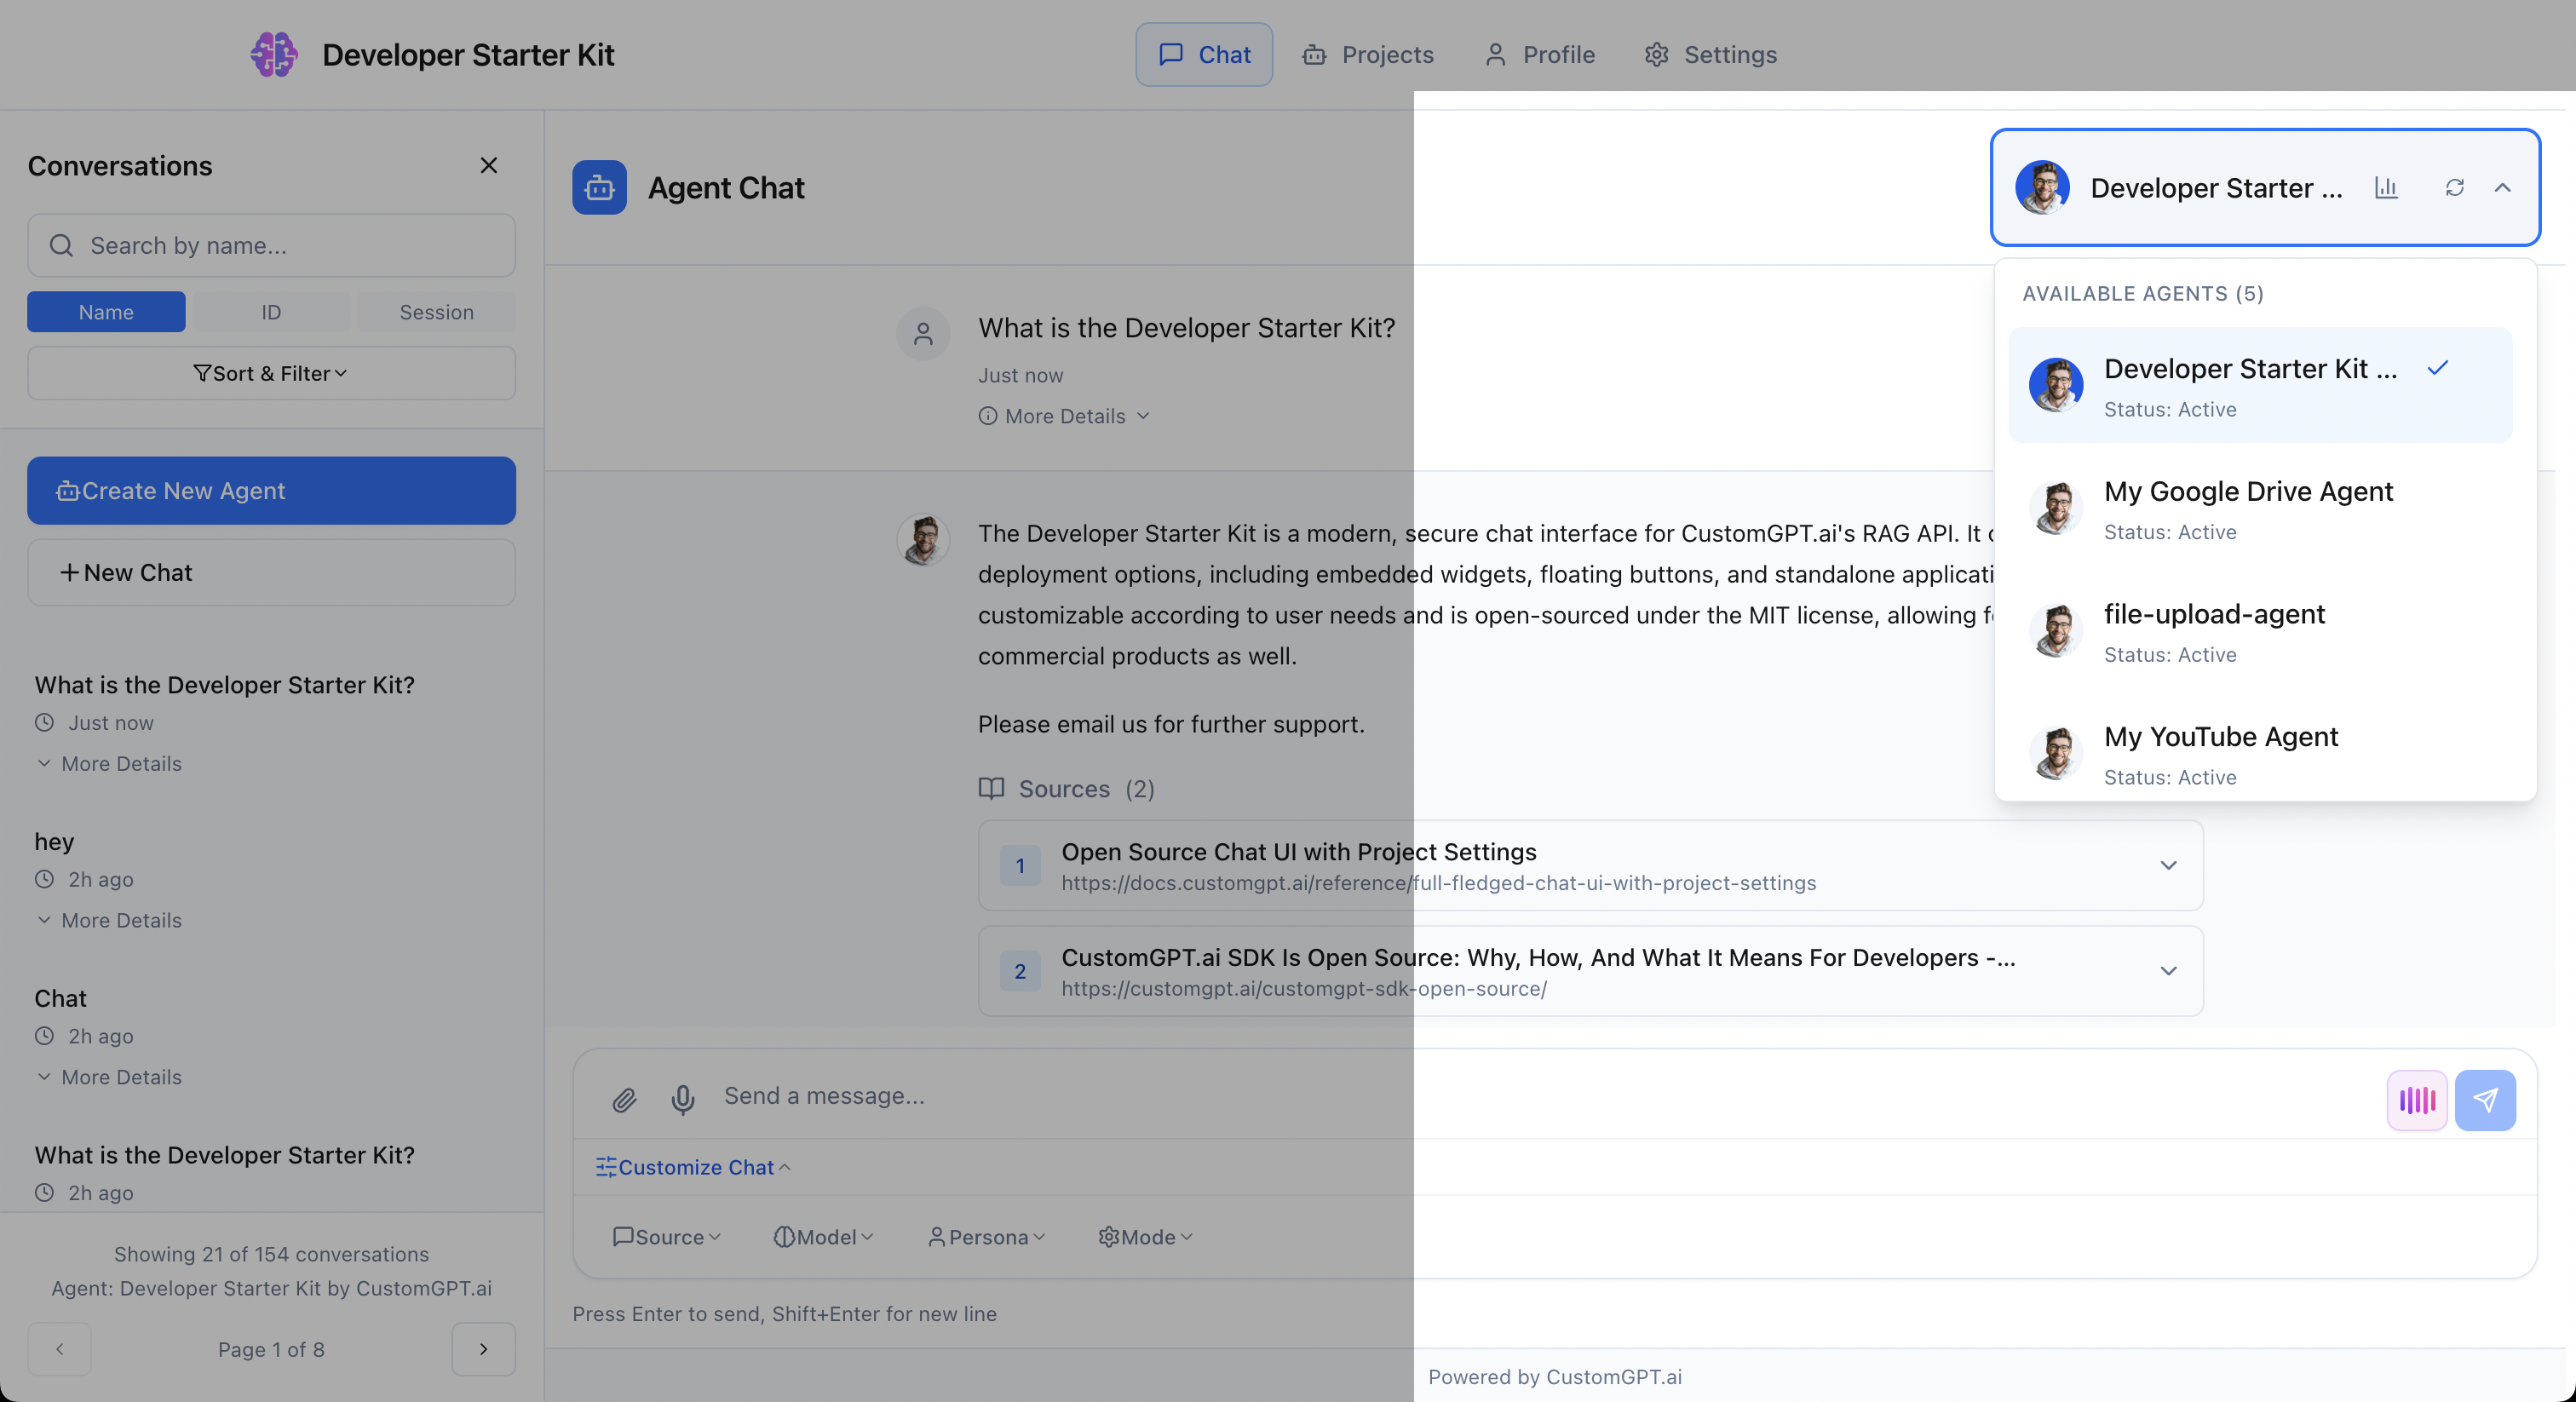Click the Create New Agent button

[x=271, y=491]
